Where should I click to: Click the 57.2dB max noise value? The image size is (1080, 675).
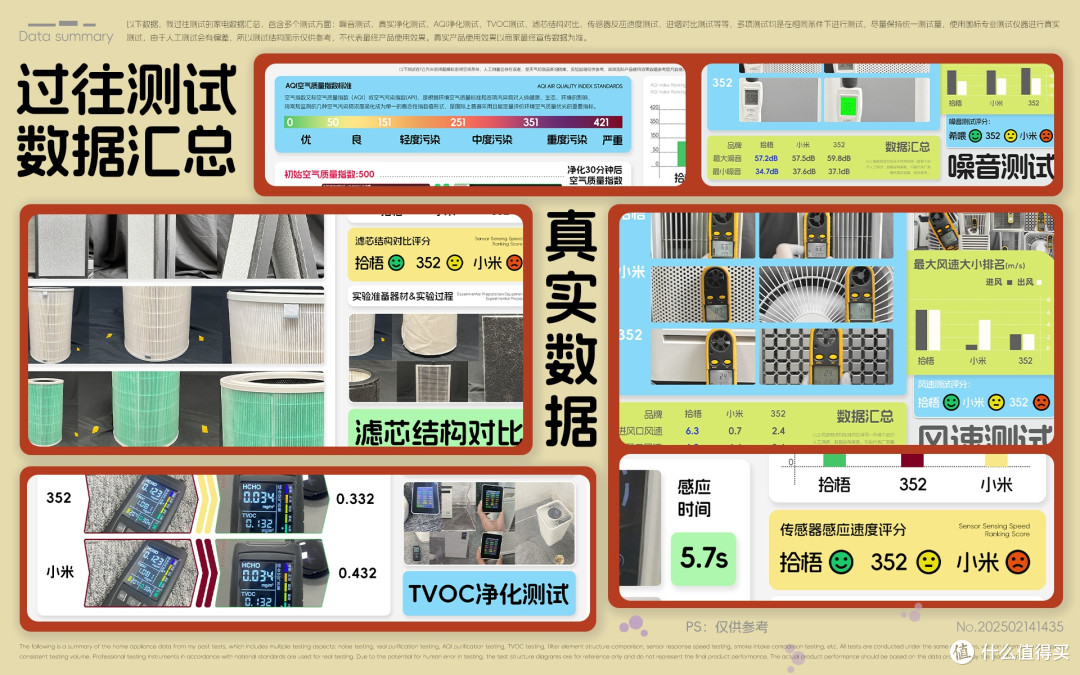tap(766, 158)
